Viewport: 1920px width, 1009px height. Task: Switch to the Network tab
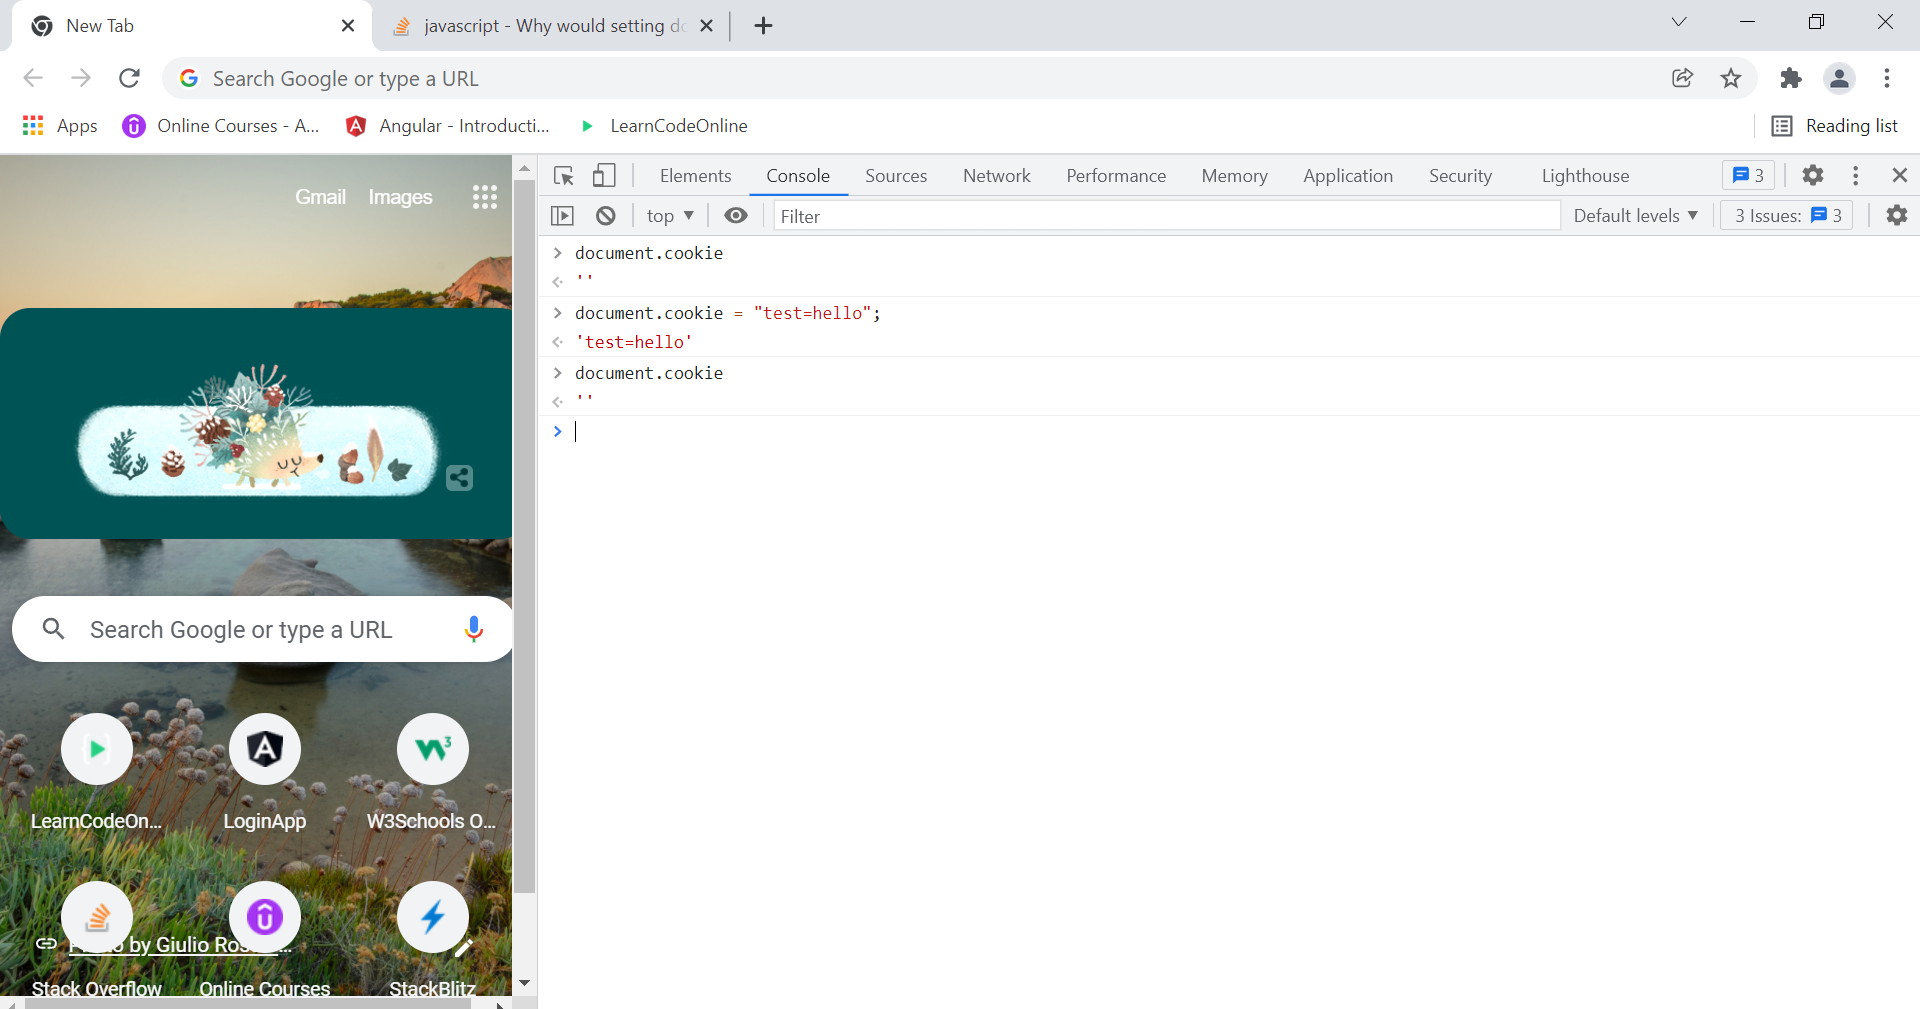pos(997,176)
